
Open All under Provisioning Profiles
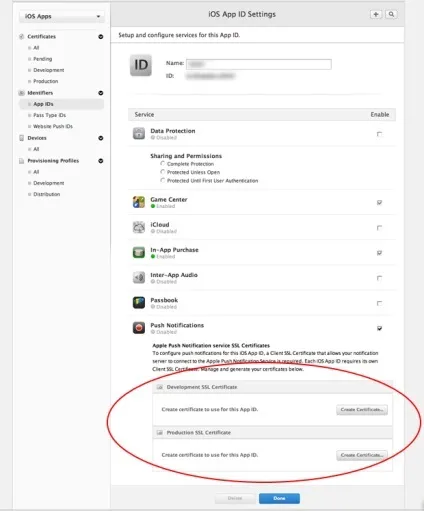coord(36,172)
